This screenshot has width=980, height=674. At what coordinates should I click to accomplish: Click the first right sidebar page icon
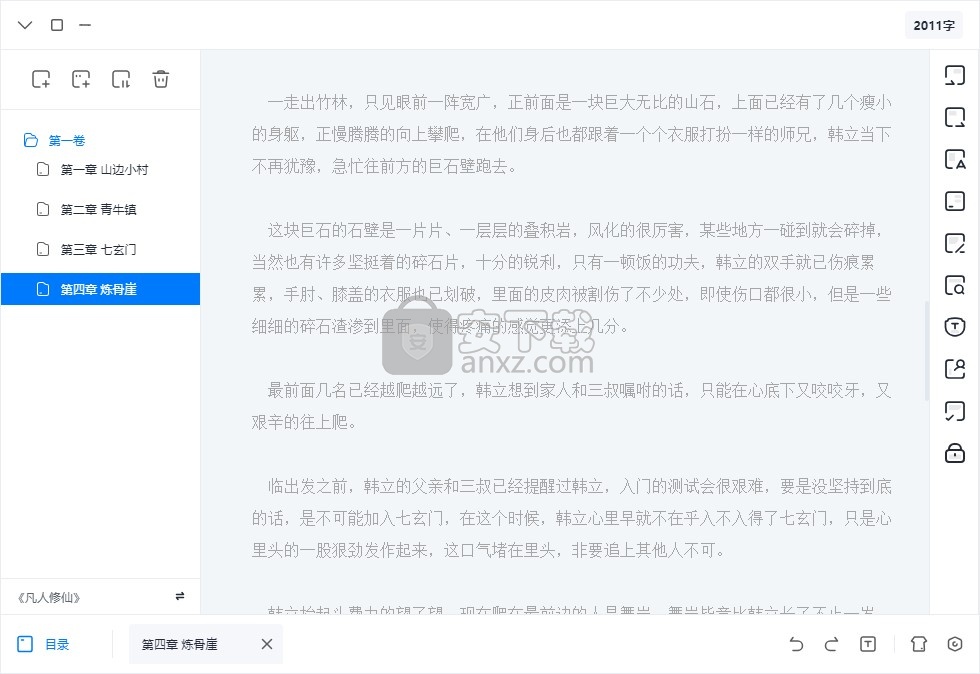954,75
